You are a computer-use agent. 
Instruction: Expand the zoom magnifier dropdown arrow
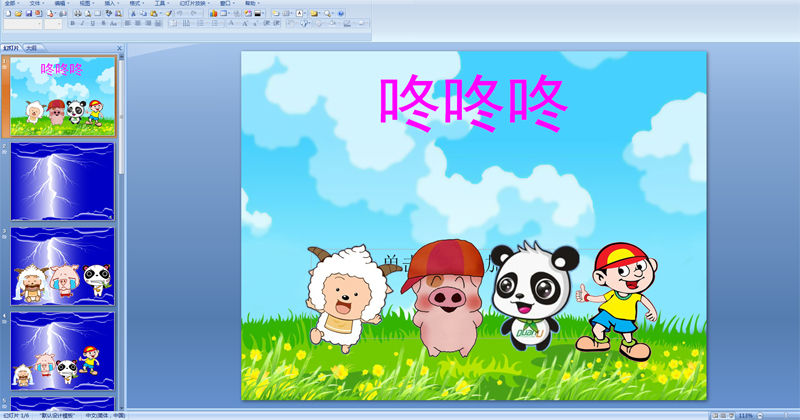pos(334,14)
